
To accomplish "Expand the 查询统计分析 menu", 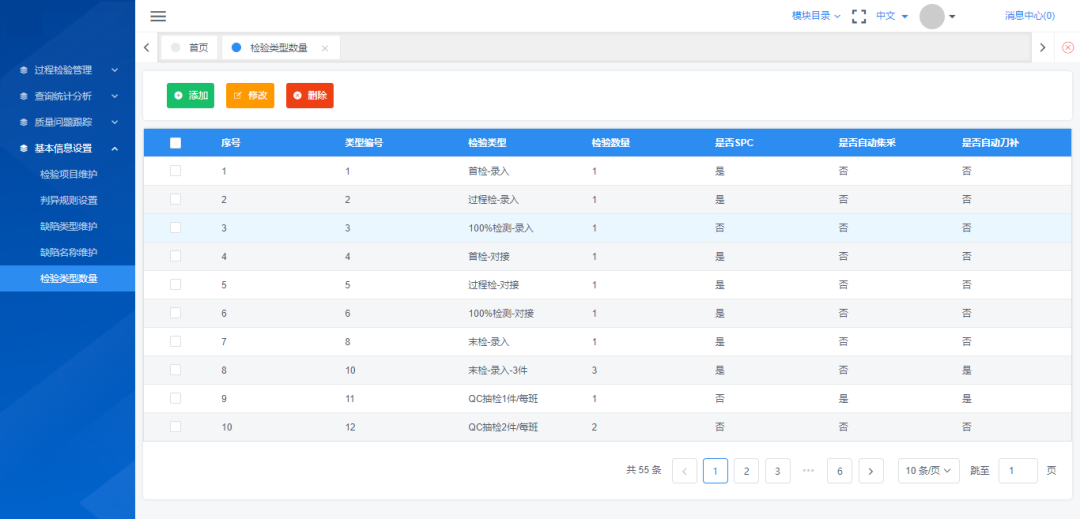I will coord(115,96).
